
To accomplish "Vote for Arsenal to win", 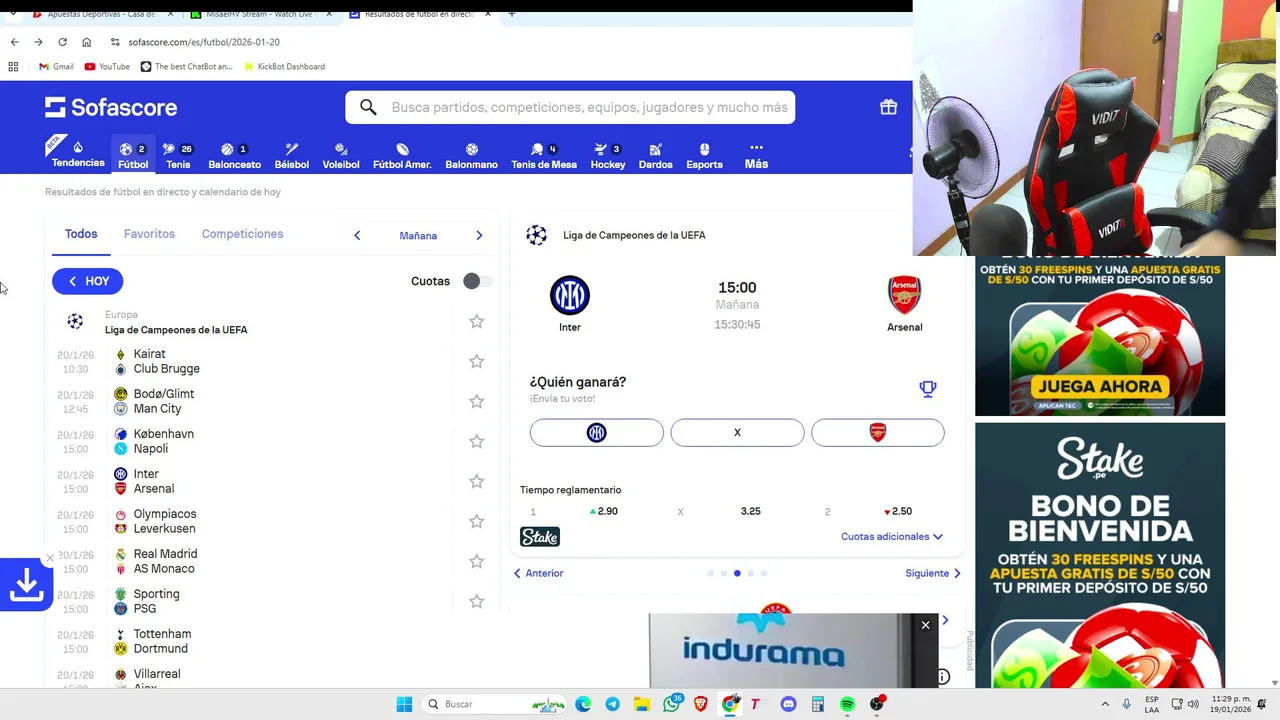I will point(877,432).
